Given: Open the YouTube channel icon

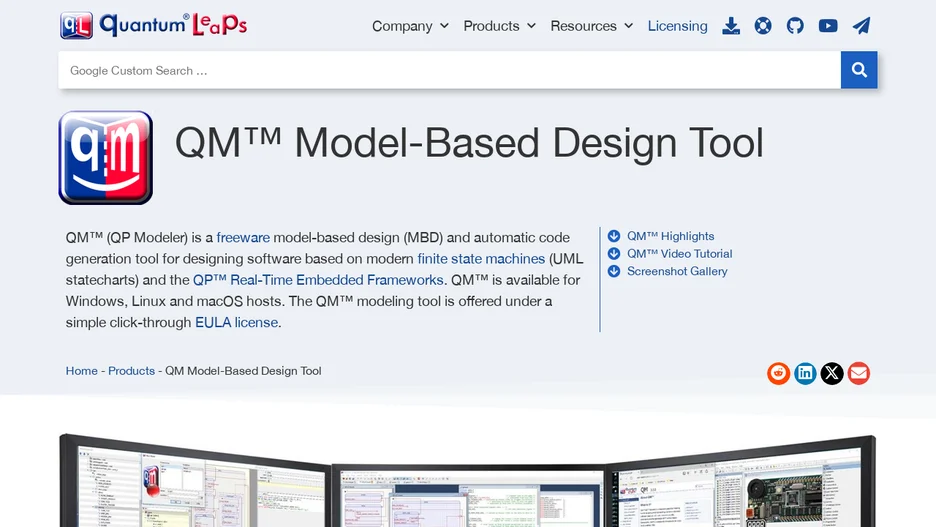Looking at the screenshot, I should [828, 26].
